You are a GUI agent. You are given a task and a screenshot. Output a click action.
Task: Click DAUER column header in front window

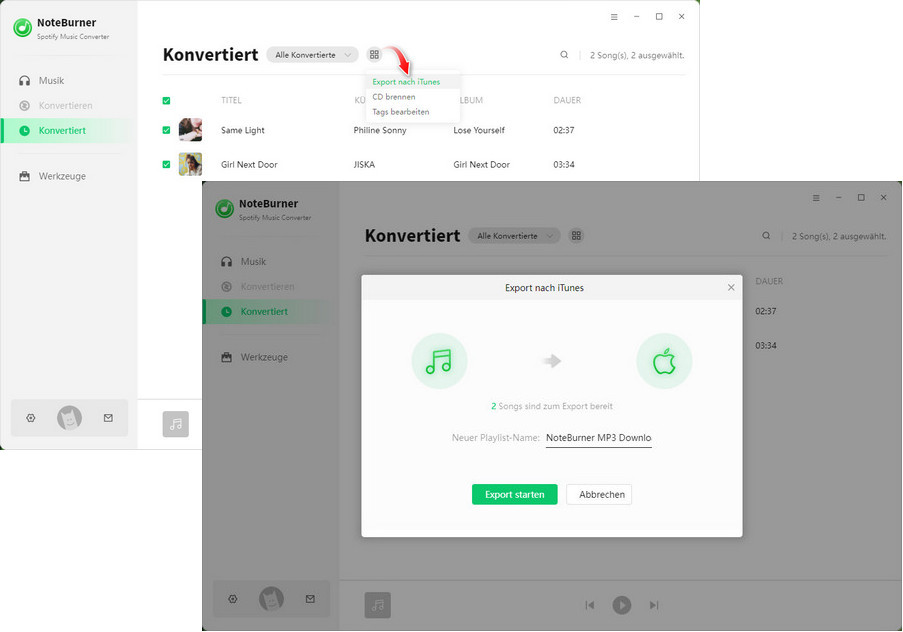769,281
